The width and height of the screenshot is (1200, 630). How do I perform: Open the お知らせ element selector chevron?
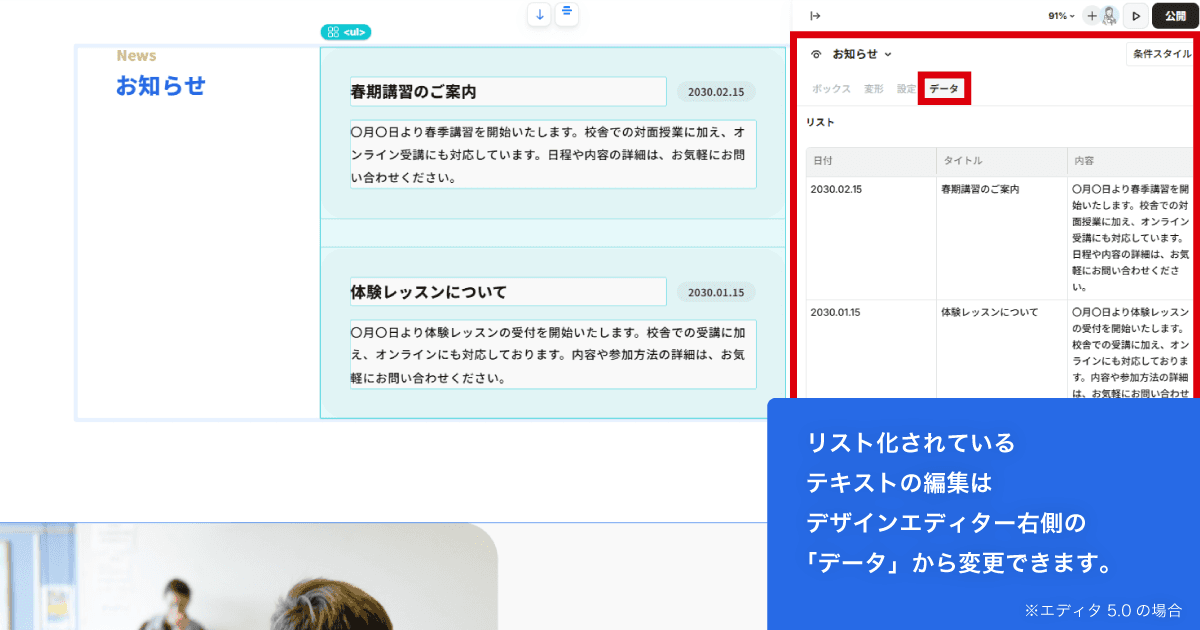tap(888, 53)
